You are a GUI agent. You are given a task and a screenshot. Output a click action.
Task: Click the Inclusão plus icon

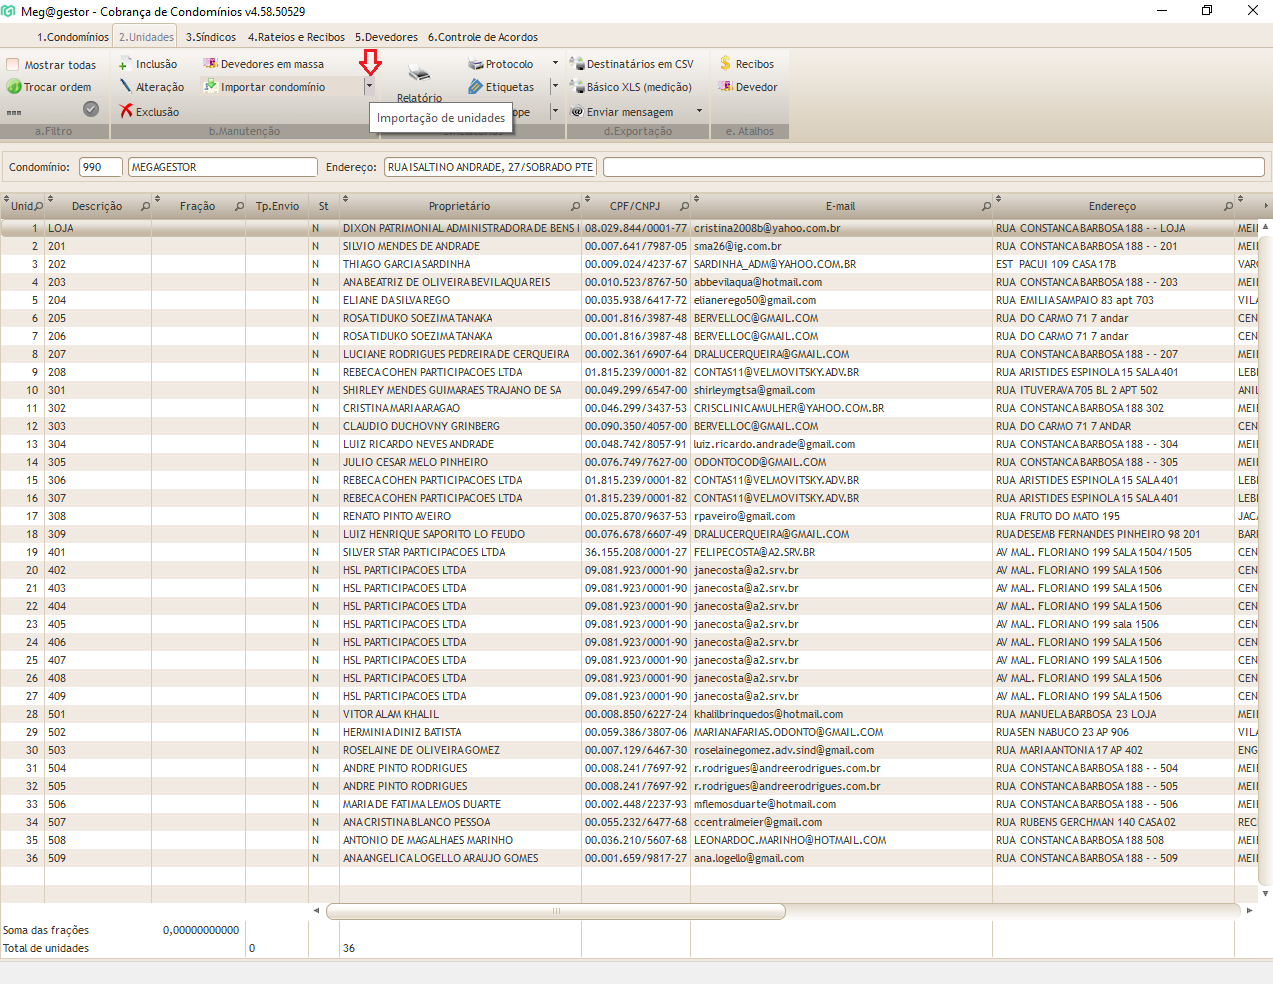click(125, 65)
